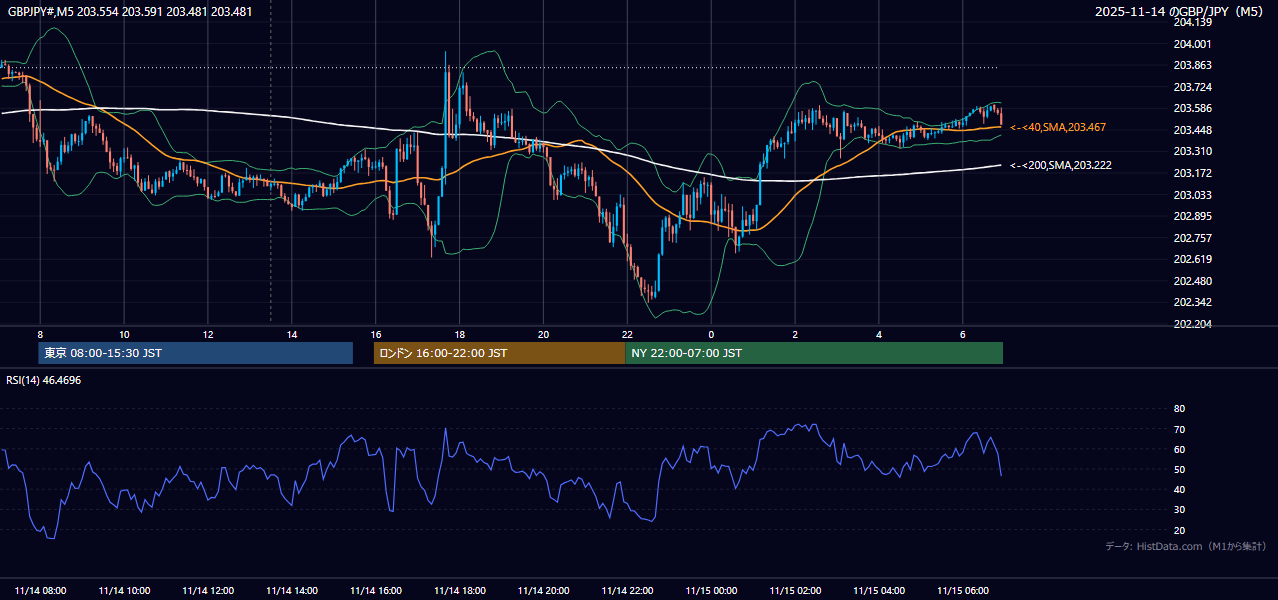Click the '2025-11-14 のGBP/JPY (M5)' heading
1278x600 pixels.
1181,12
